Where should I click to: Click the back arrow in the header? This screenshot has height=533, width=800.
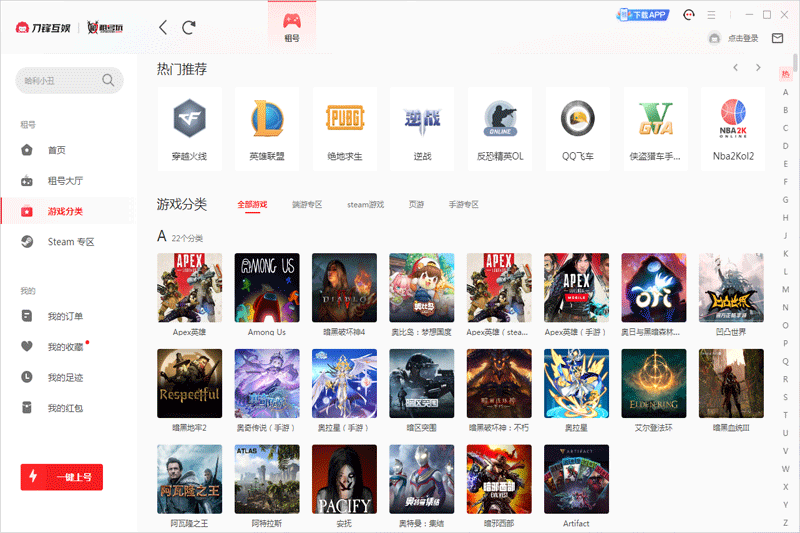coord(163,27)
